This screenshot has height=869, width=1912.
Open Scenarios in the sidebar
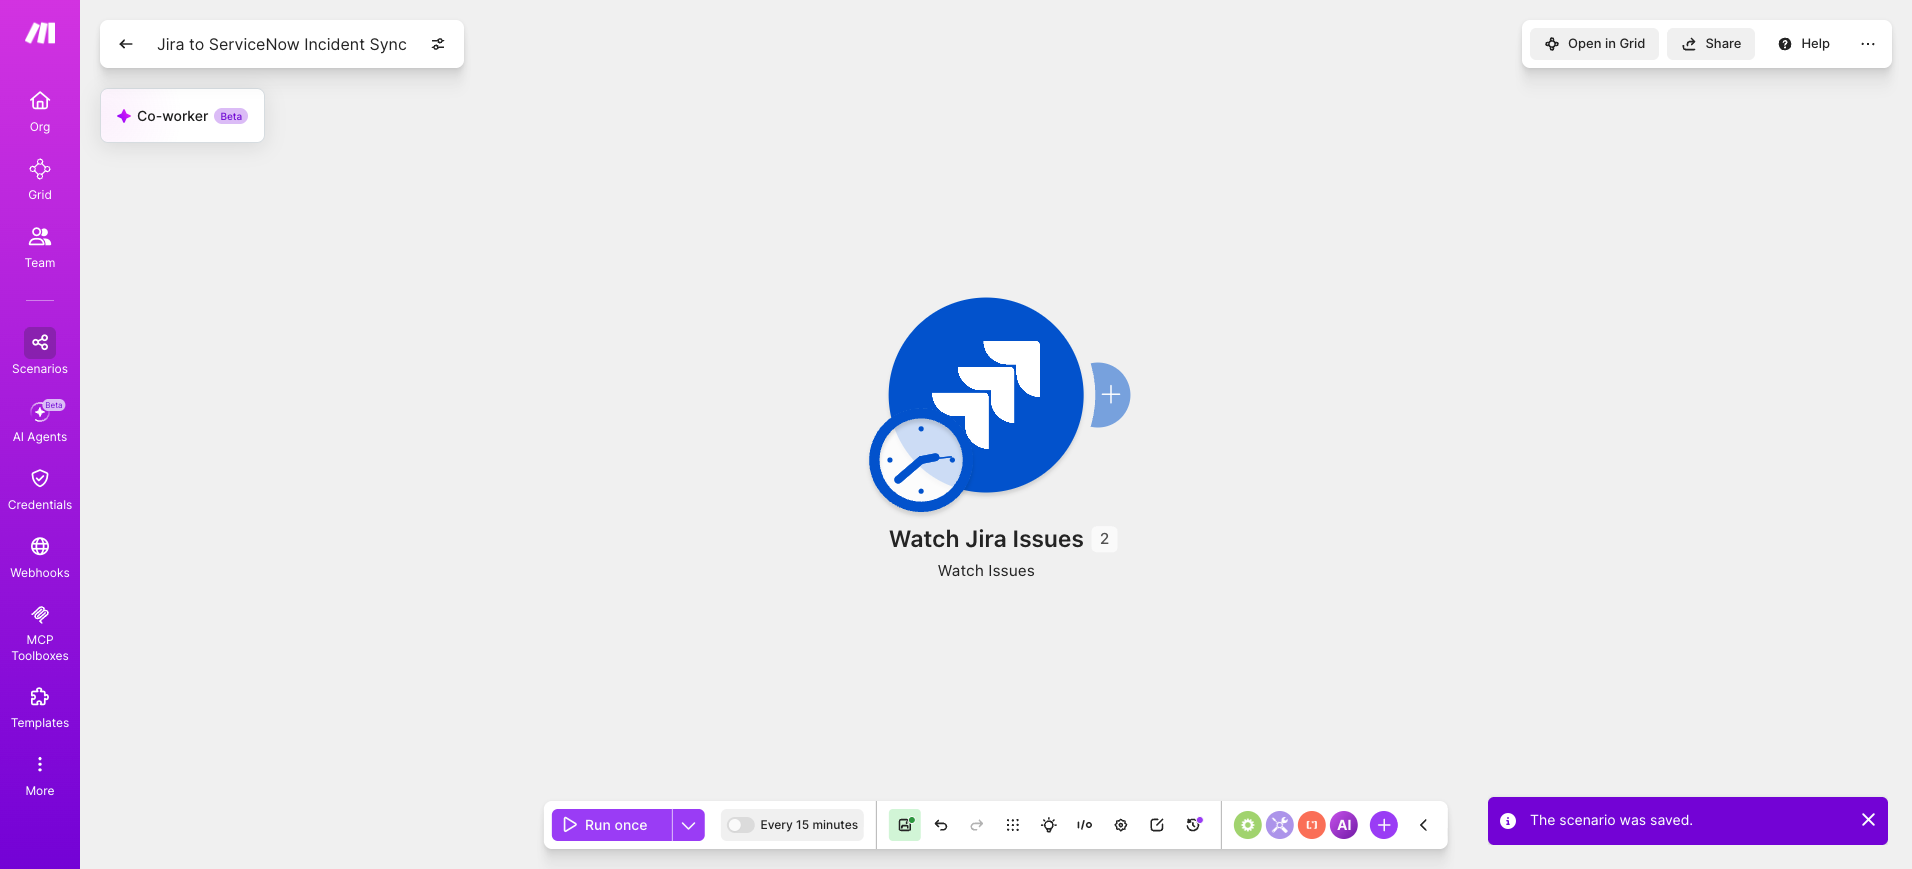40,352
